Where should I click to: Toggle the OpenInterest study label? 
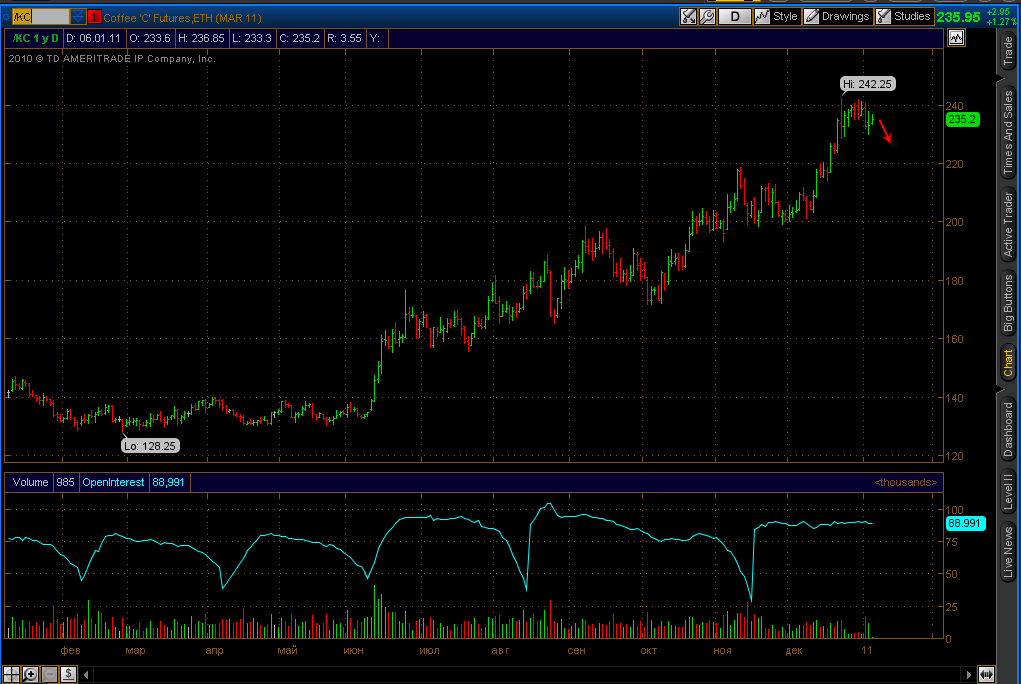pos(113,482)
